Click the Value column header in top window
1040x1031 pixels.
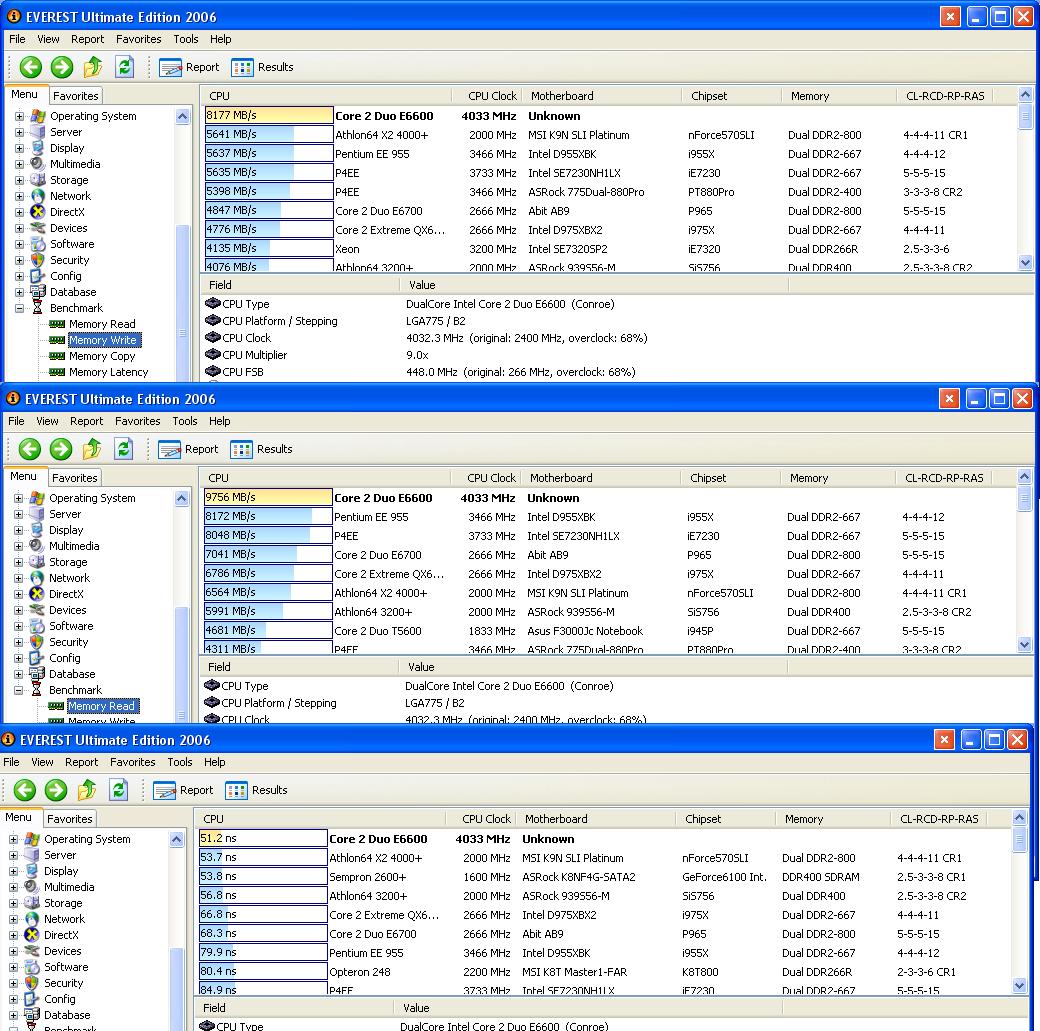594,285
